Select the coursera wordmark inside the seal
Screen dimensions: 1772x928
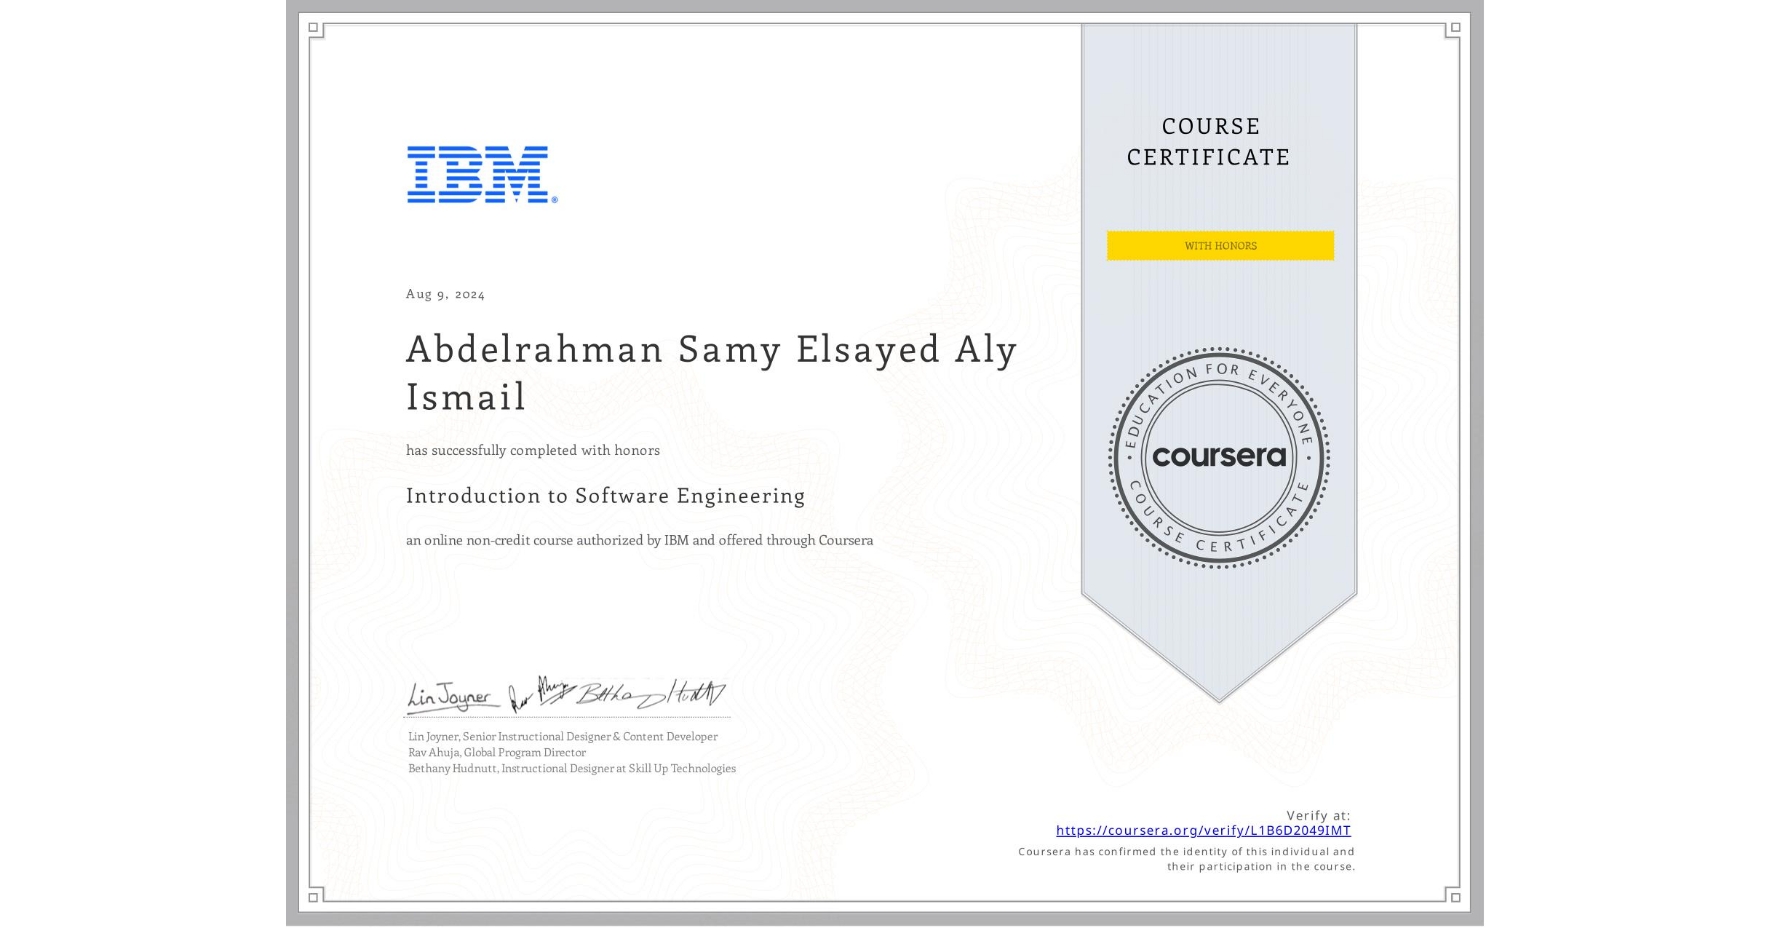[x=1221, y=458]
